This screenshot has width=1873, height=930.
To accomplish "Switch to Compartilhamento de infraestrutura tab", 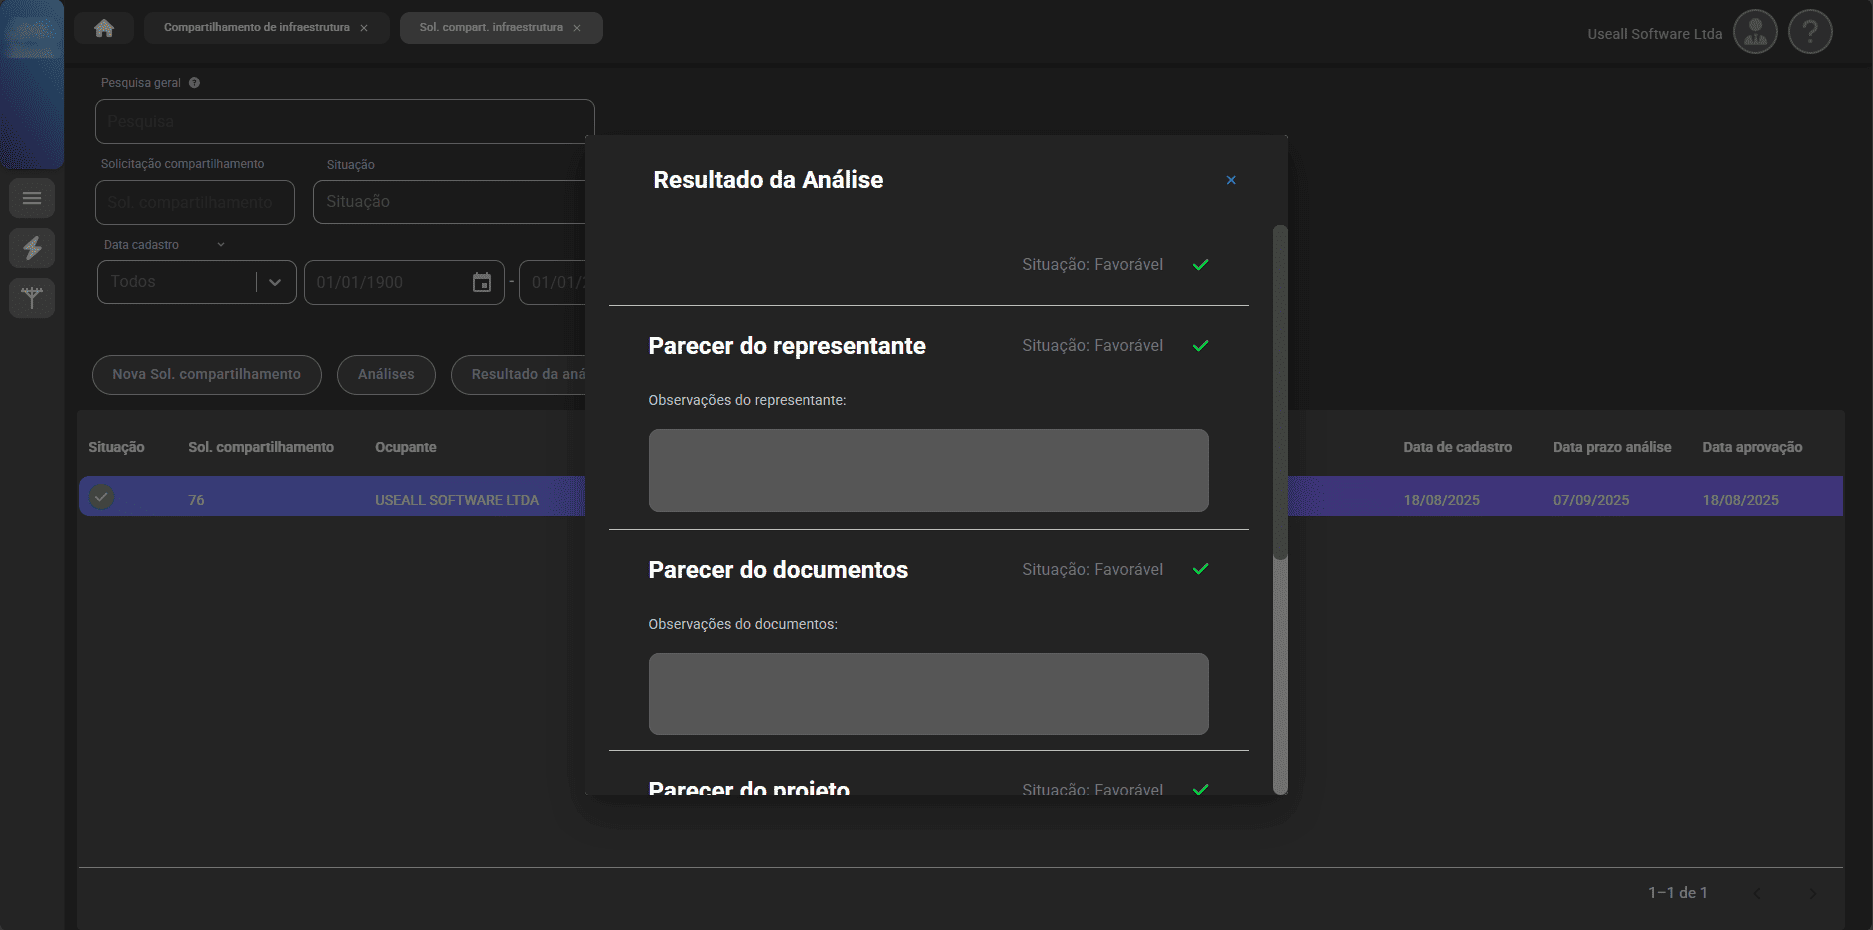I will point(256,28).
